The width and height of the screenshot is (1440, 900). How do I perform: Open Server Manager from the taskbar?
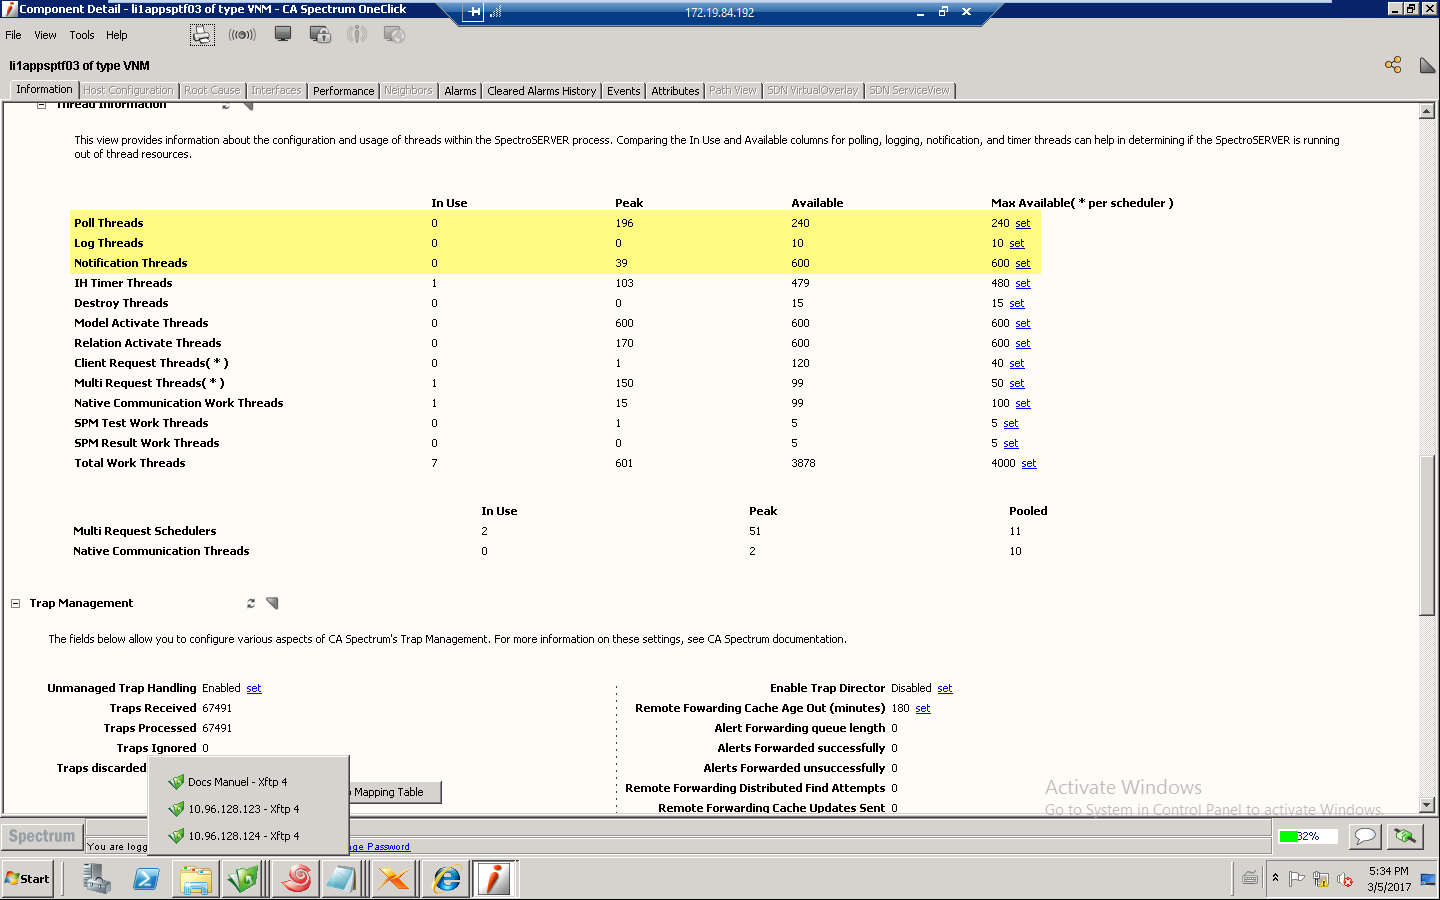tap(97, 879)
